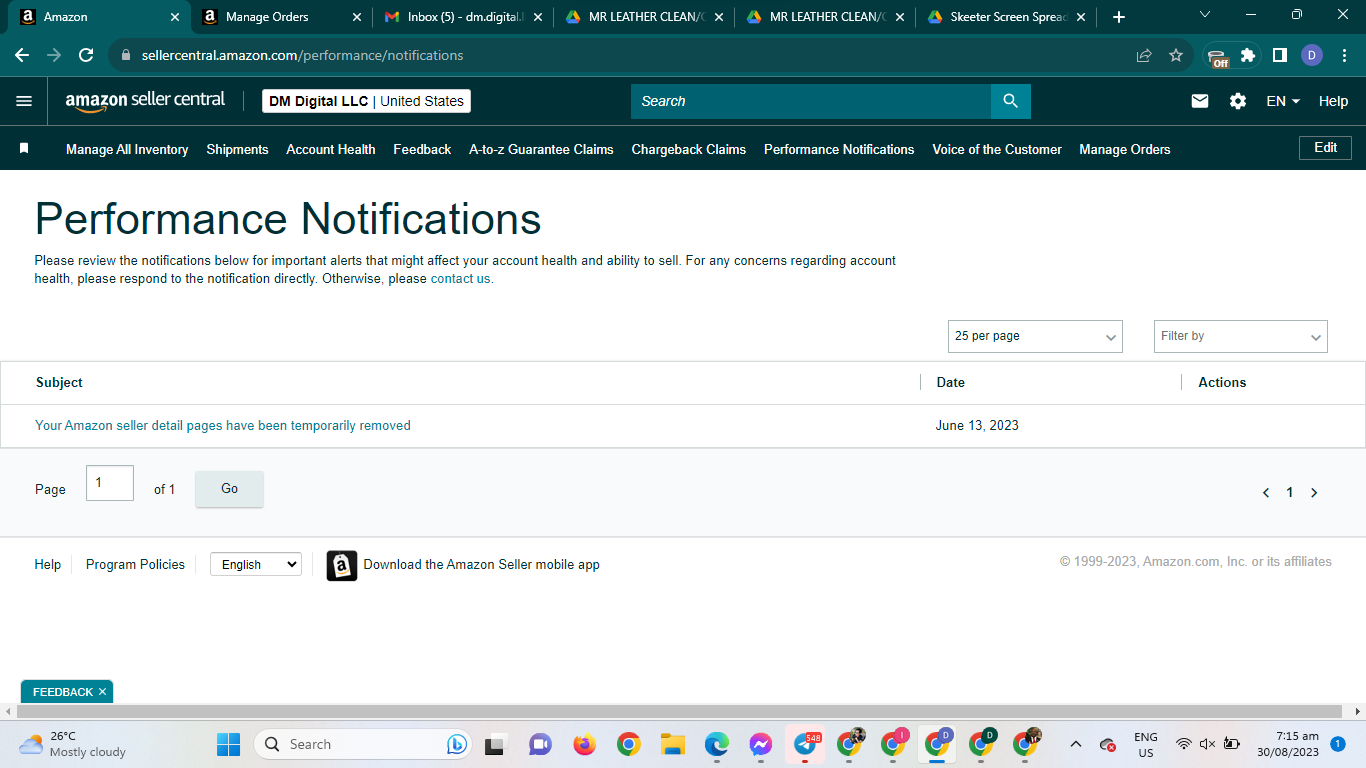
Task: Open Microsoft Edge from the taskbar
Action: tap(717, 744)
